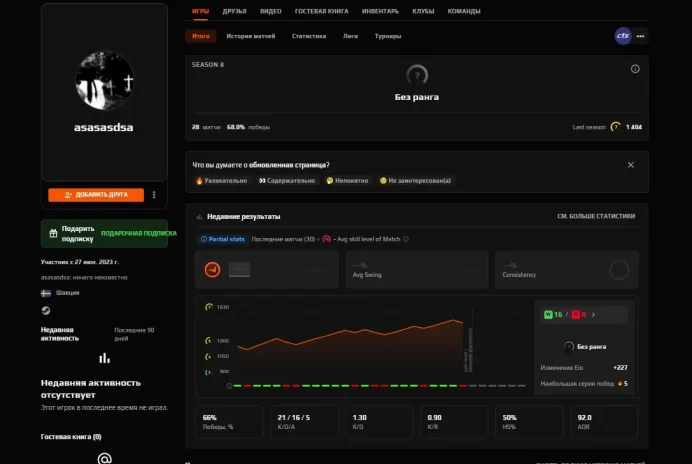This screenshot has height=464, width=692.
Task: Open the ИНВЕНТАРЬ tab
Action: click(380, 11)
